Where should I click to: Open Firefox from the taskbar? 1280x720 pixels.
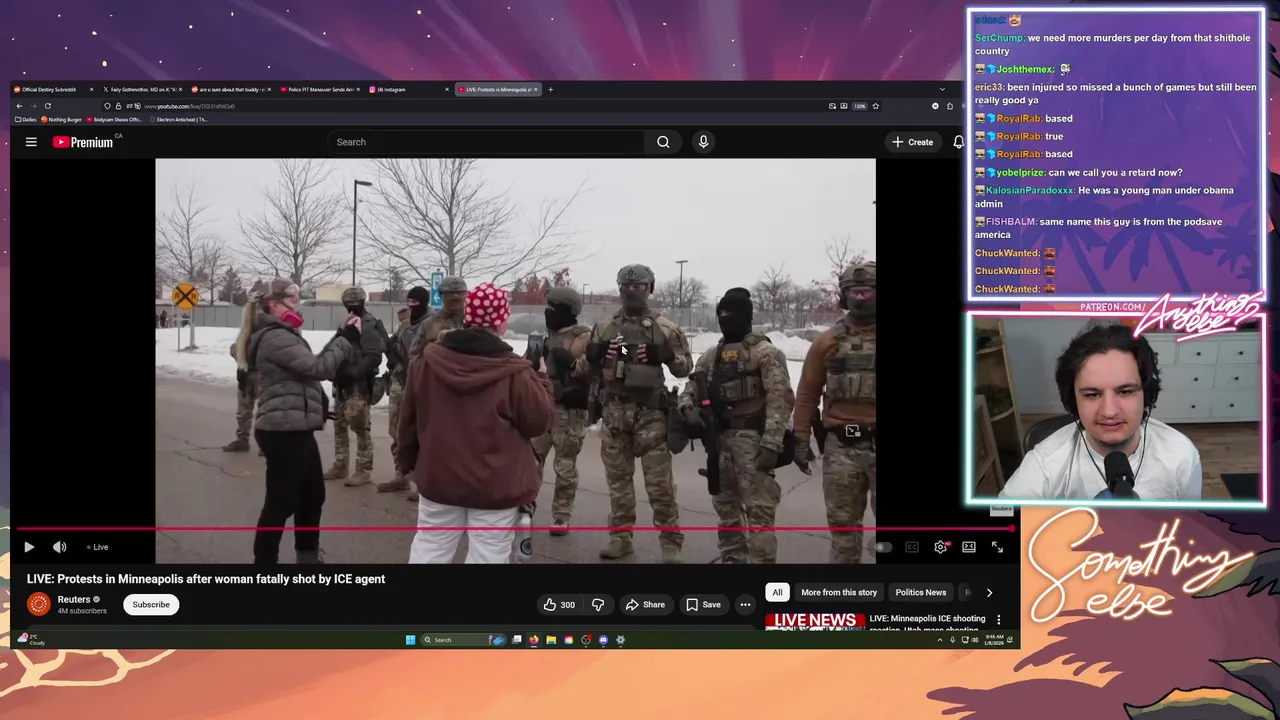(x=534, y=640)
